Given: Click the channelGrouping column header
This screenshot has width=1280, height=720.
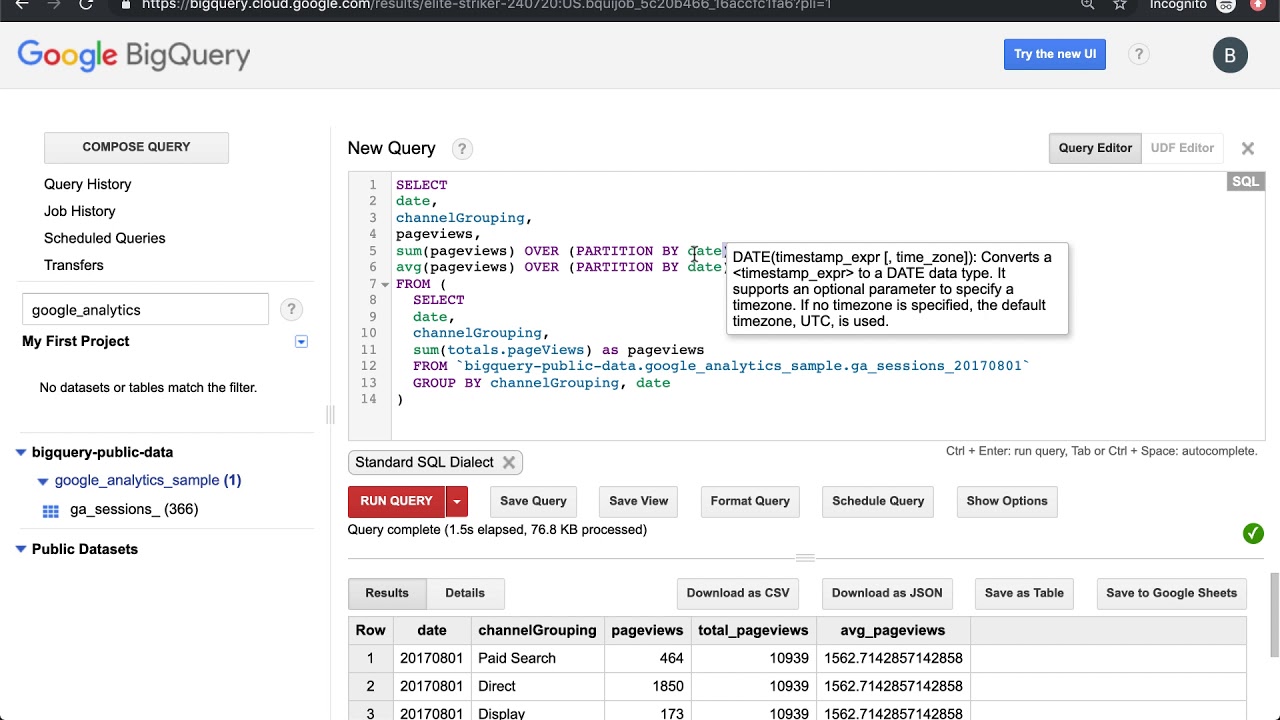Looking at the screenshot, I should (x=537, y=631).
